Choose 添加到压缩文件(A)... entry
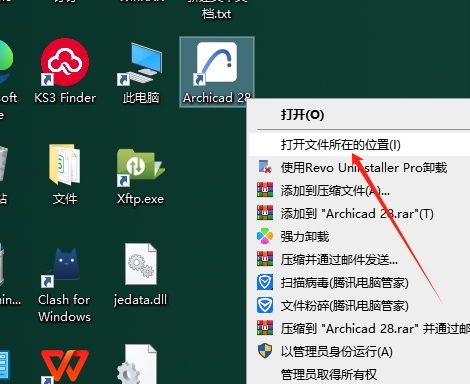Screen dimensions: 470x384 [x=359, y=190]
